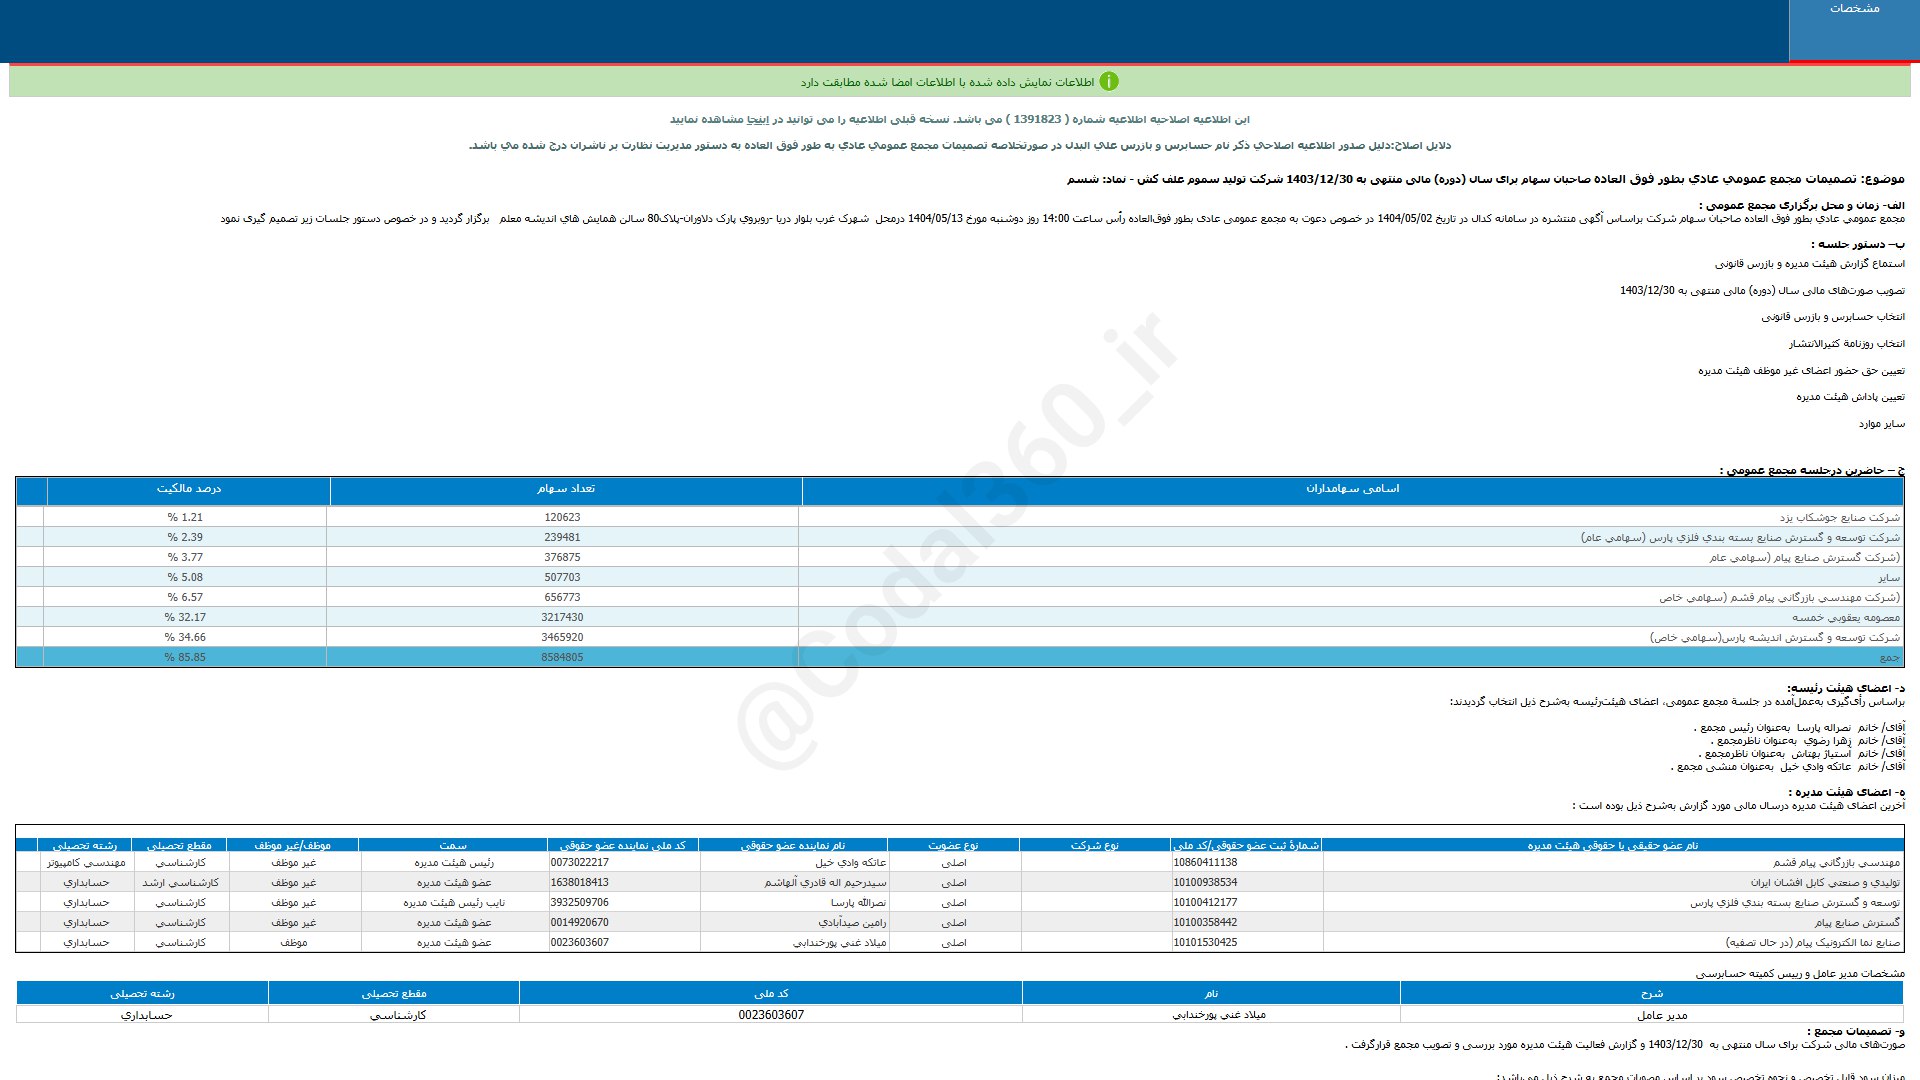Click the سایر shareholder row label
Viewport: 1920px width, 1080px height.
pyautogui.click(x=1889, y=578)
